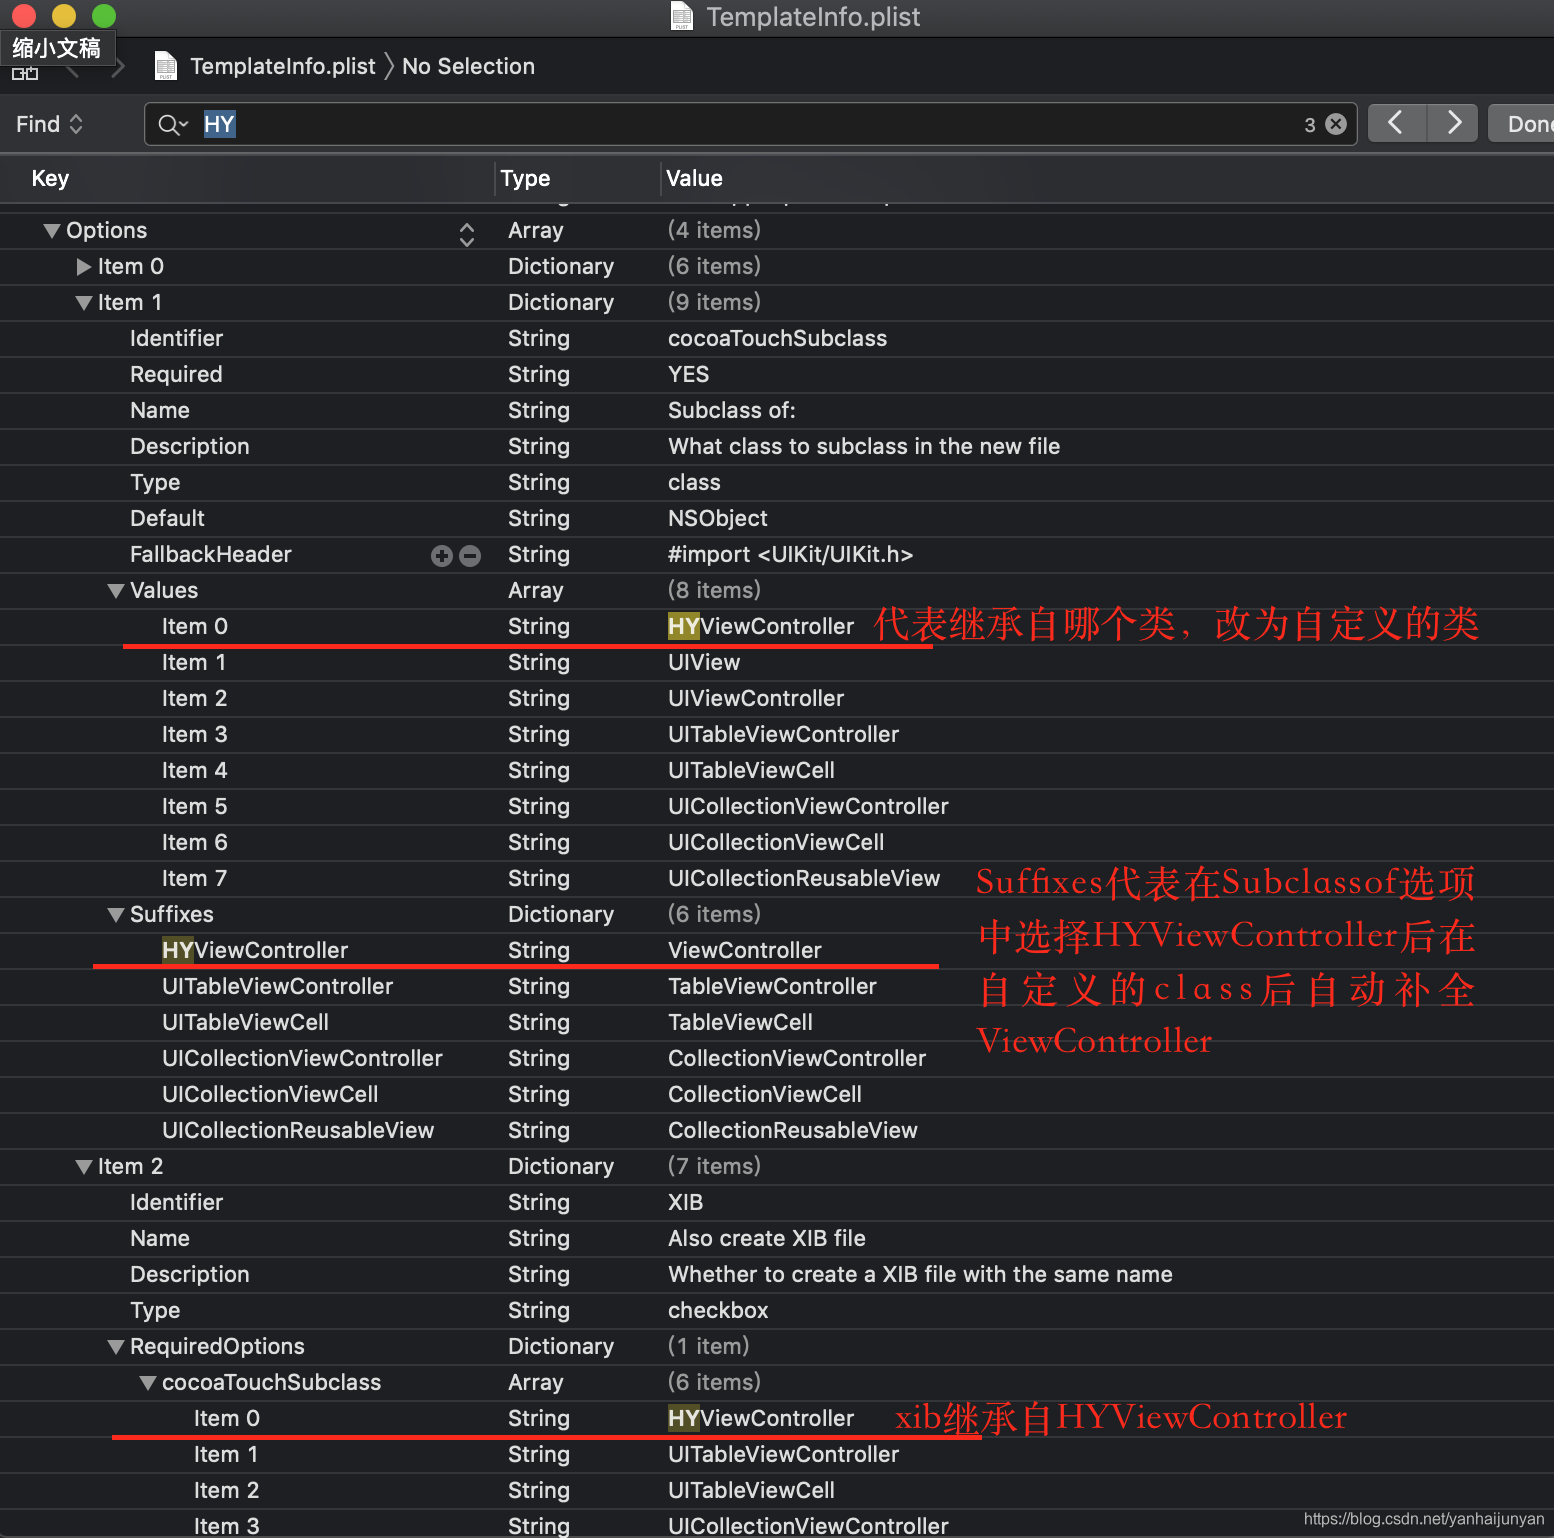Select 'Whether to create a XIB file' description
Image resolution: width=1554 pixels, height=1538 pixels.
coord(920,1275)
